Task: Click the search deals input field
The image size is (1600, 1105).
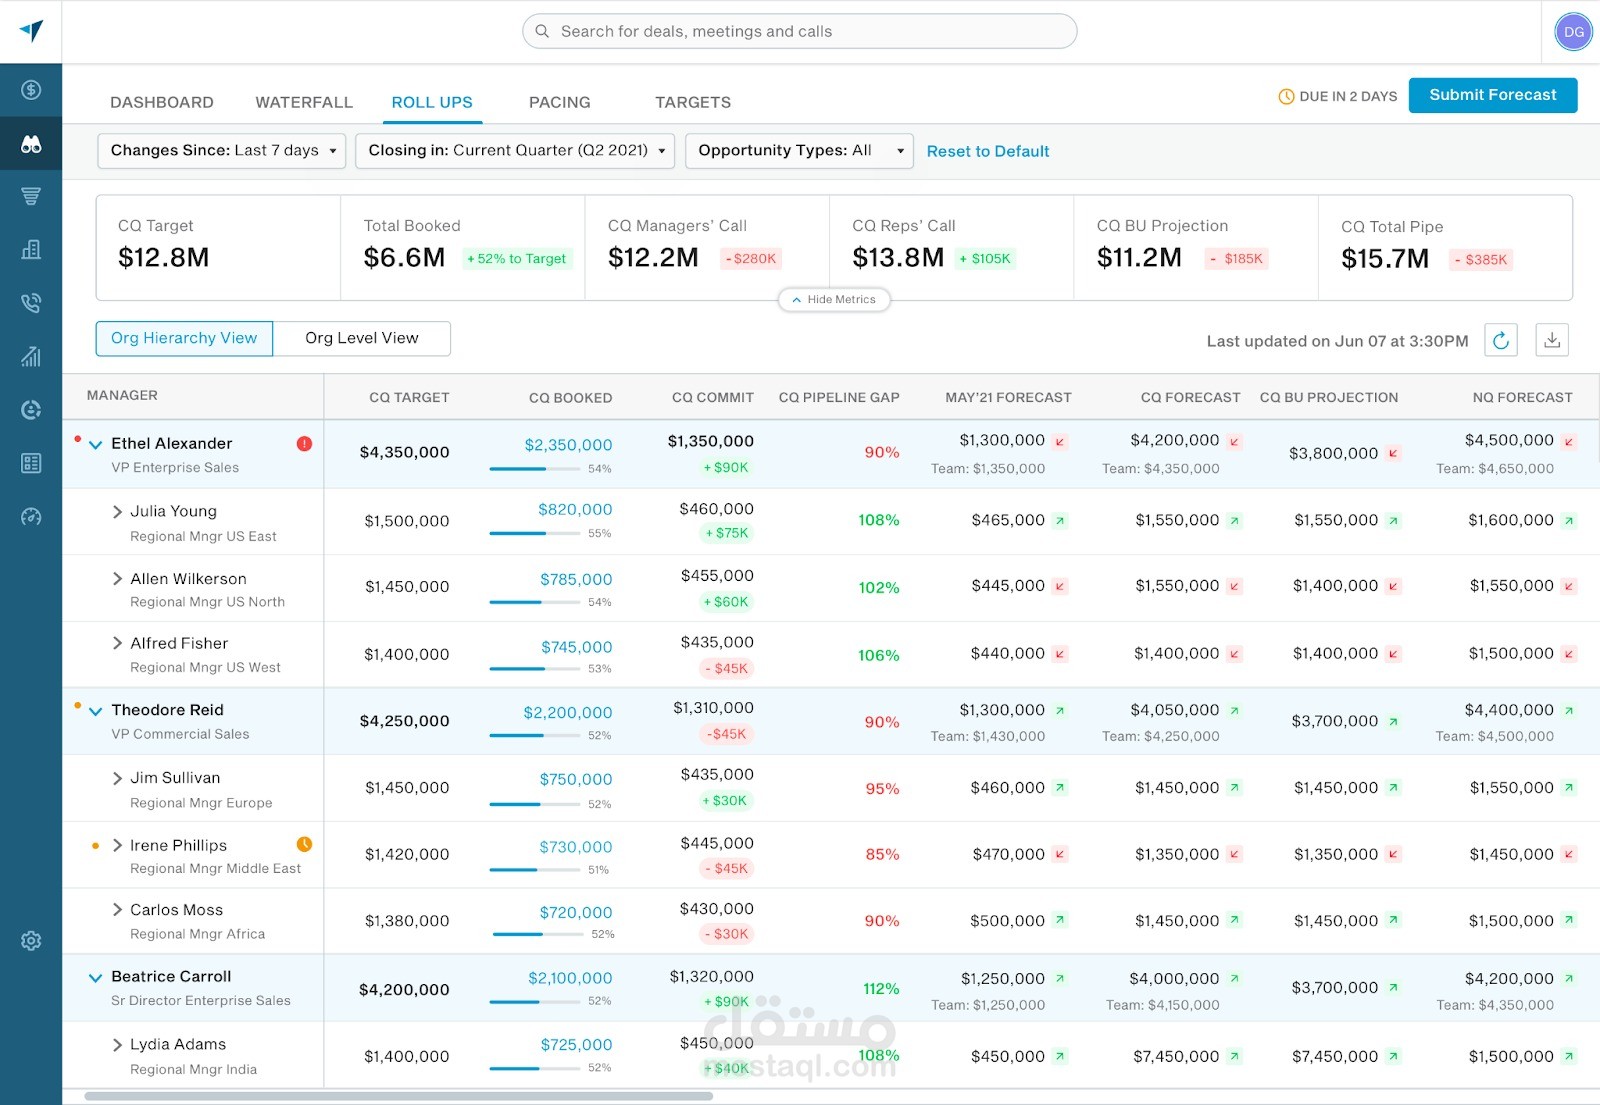Action: pyautogui.click(x=799, y=31)
